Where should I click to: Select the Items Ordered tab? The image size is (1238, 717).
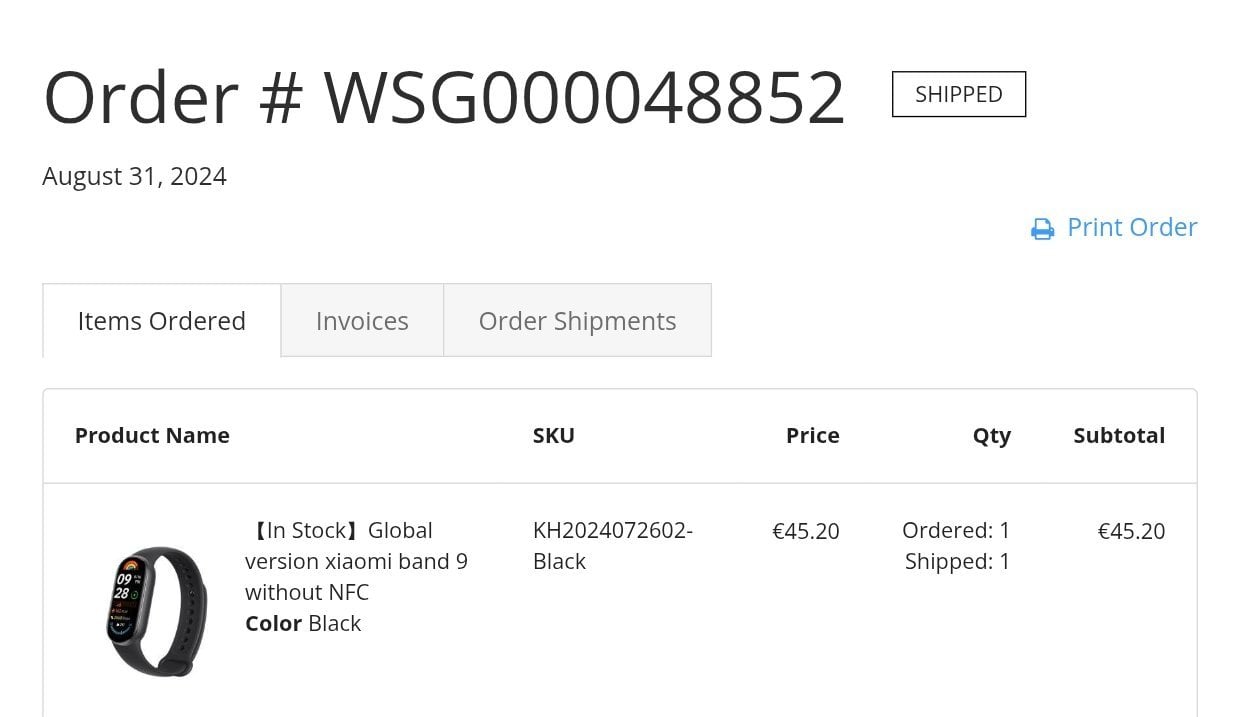click(x=162, y=320)
